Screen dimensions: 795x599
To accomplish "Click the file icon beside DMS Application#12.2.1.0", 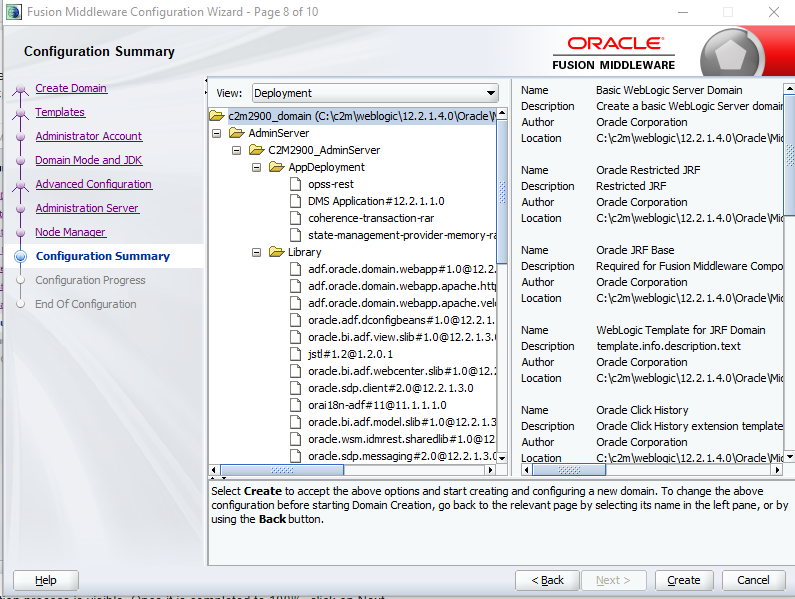I will (295, 201).
